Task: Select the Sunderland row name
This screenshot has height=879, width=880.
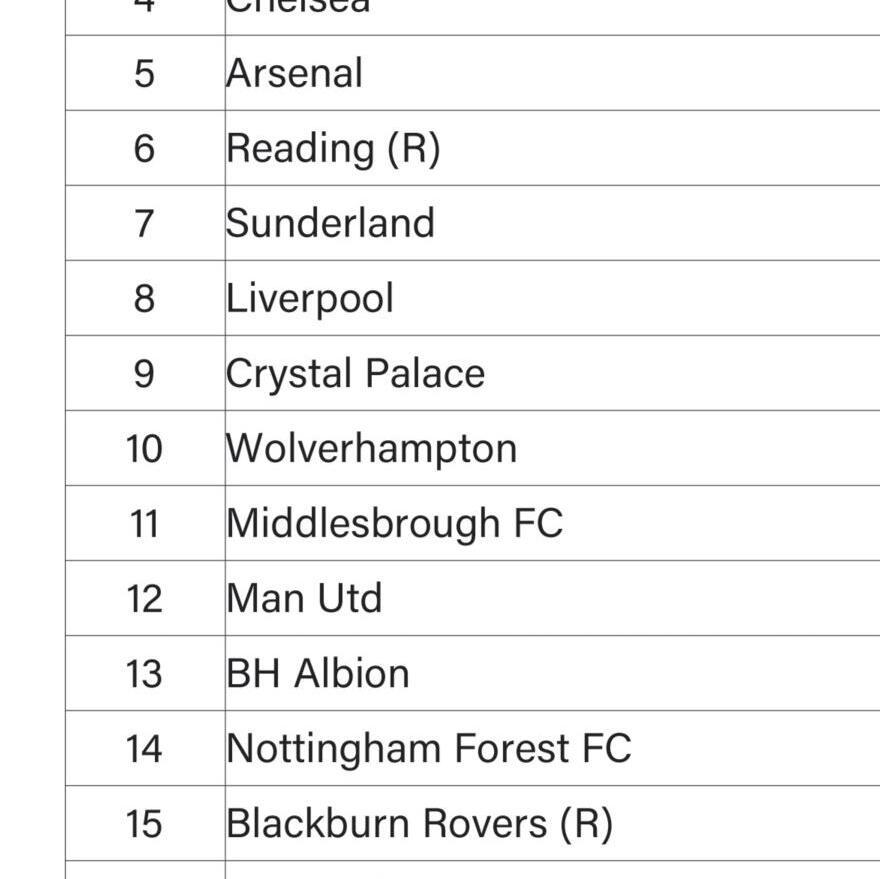Action: (x=330, y=223)
